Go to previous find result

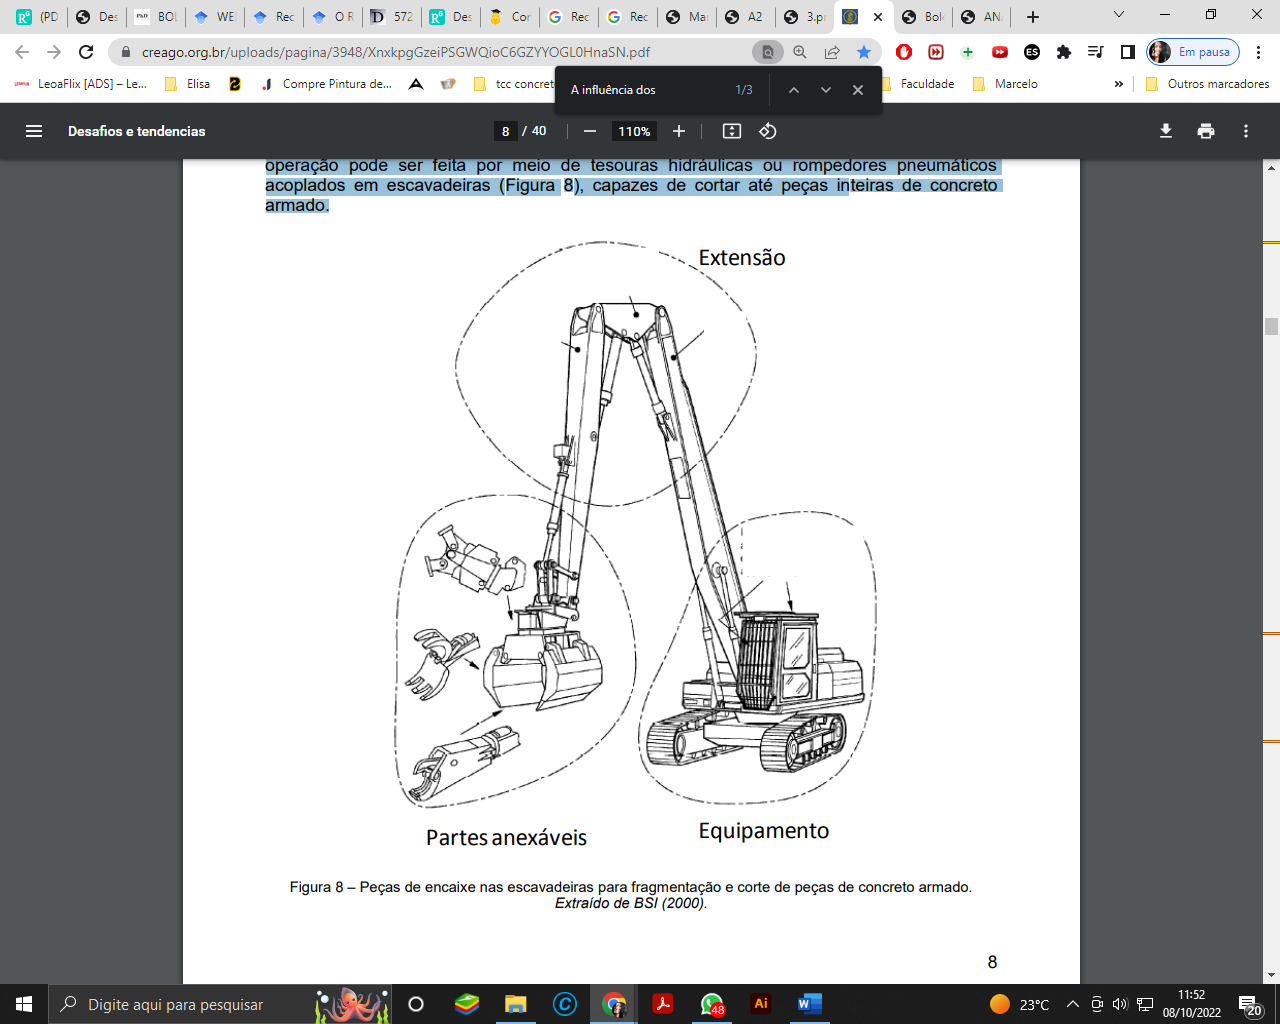pos(794,90)
